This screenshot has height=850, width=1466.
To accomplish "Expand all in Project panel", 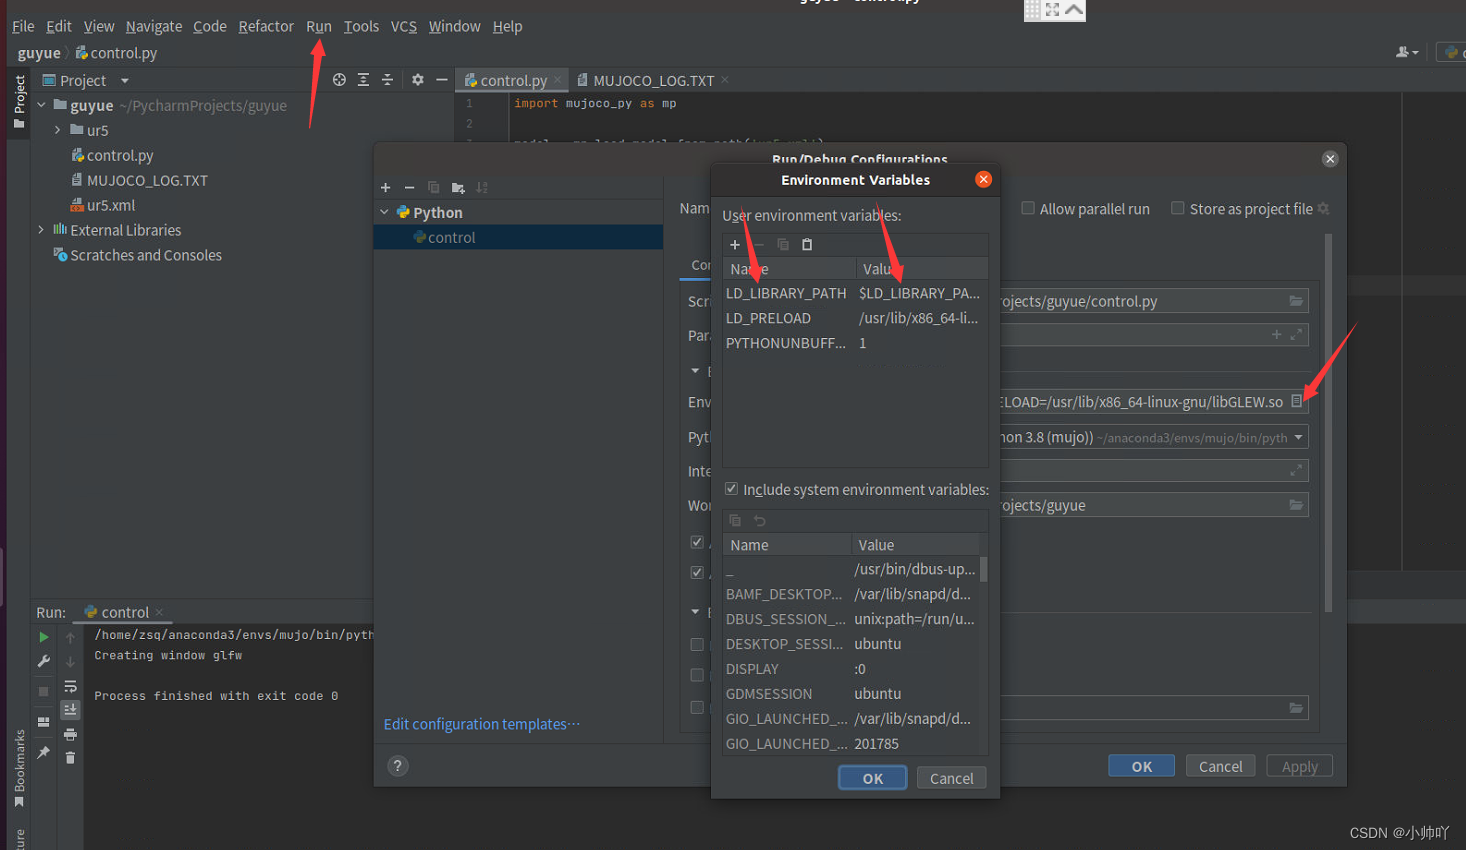I will point(364,80).
